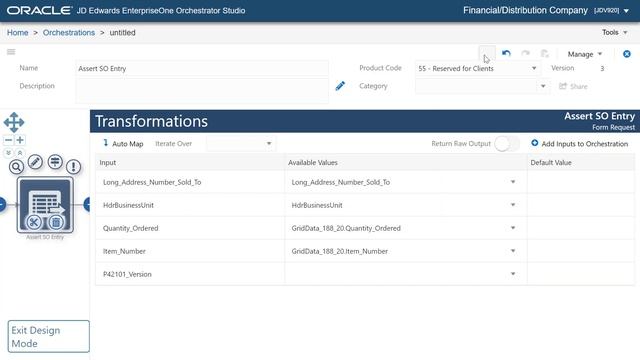Click the P42101_Version input row label

[127, 274]
